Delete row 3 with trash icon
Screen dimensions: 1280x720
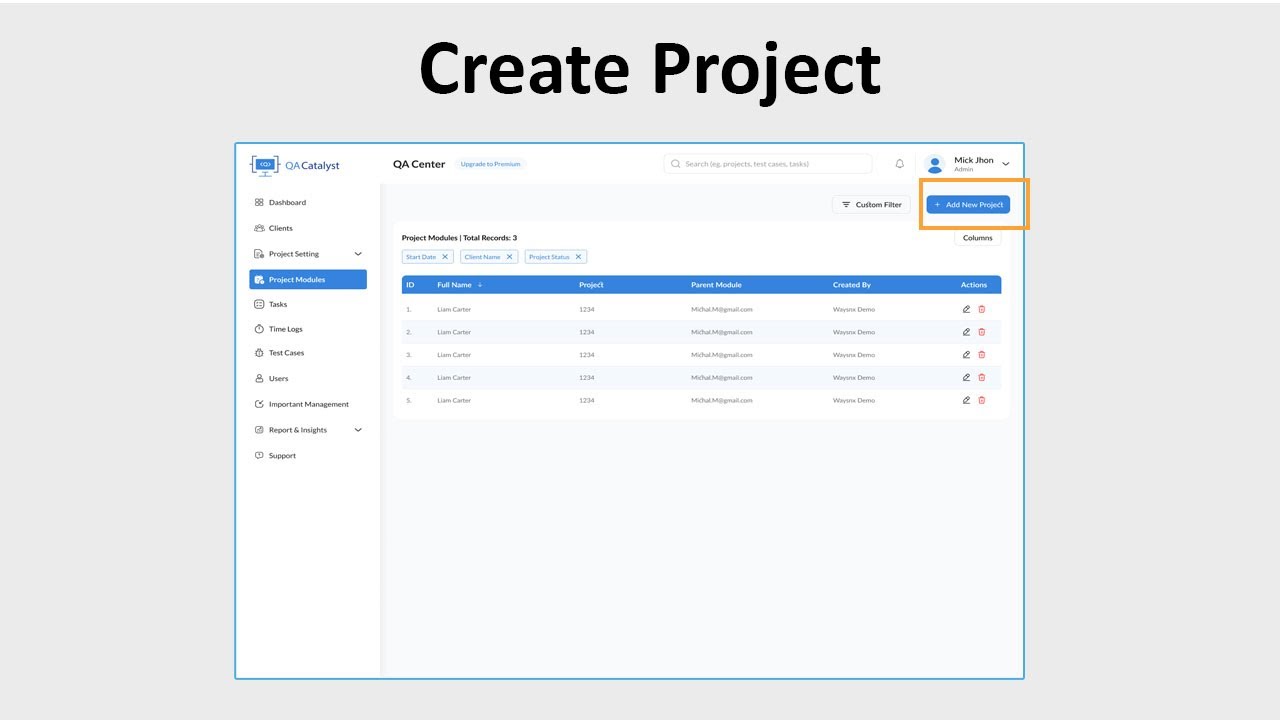pyautogui.click(x=981, y=355)
